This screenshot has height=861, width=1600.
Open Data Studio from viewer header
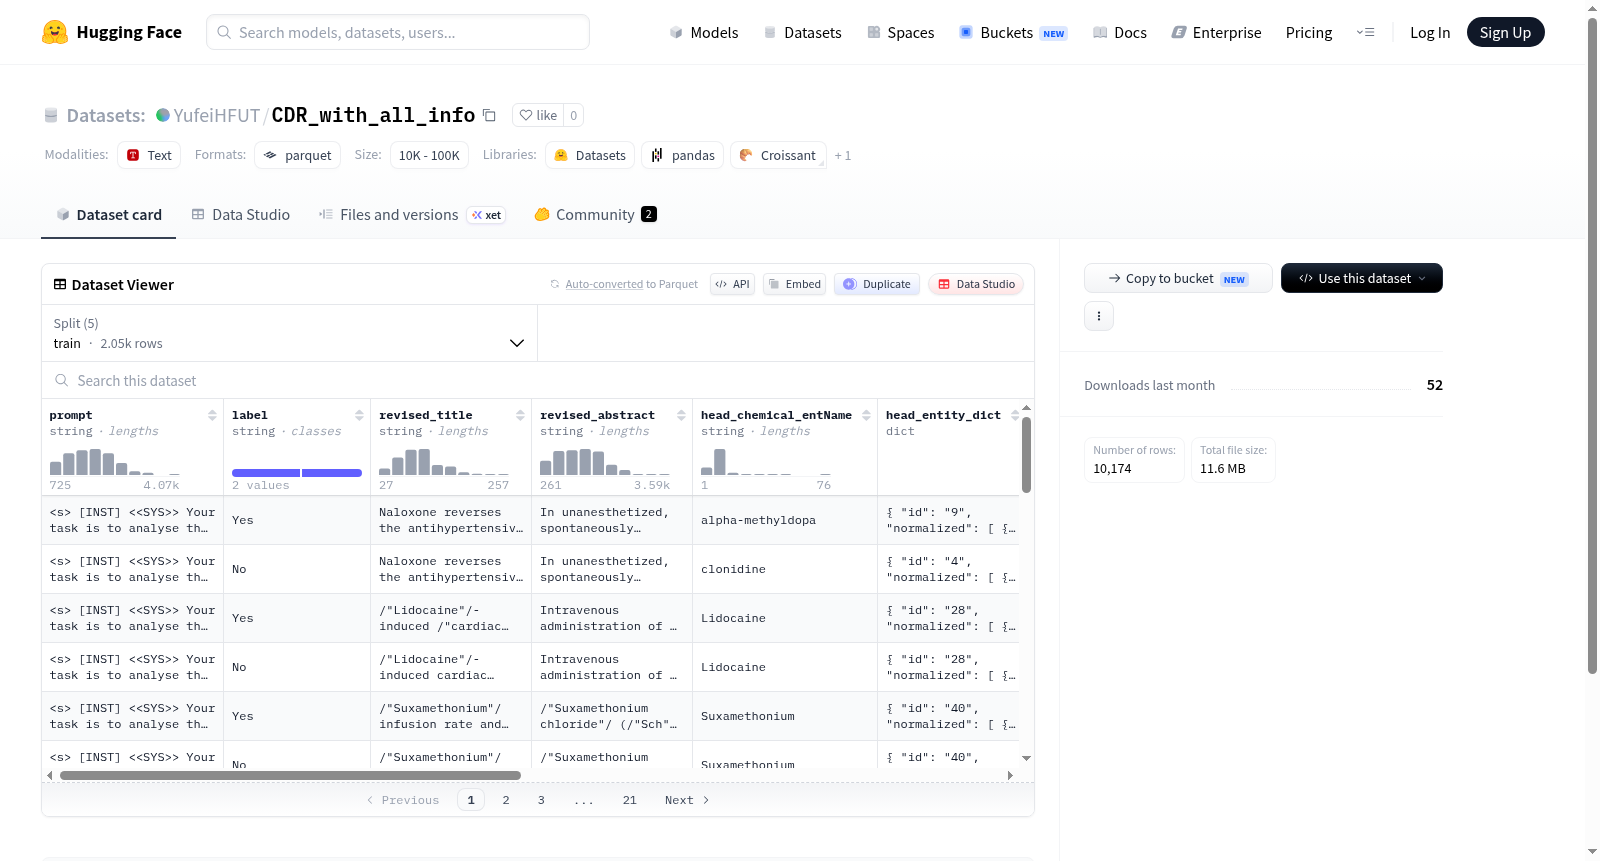976,284
